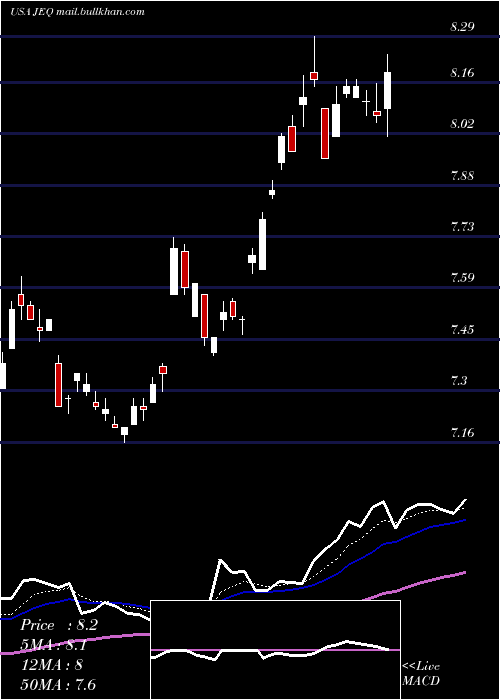The image size is (500, 700).
Task: Click the 12MA : 8 legend entry
Action: tap(52, 665)
